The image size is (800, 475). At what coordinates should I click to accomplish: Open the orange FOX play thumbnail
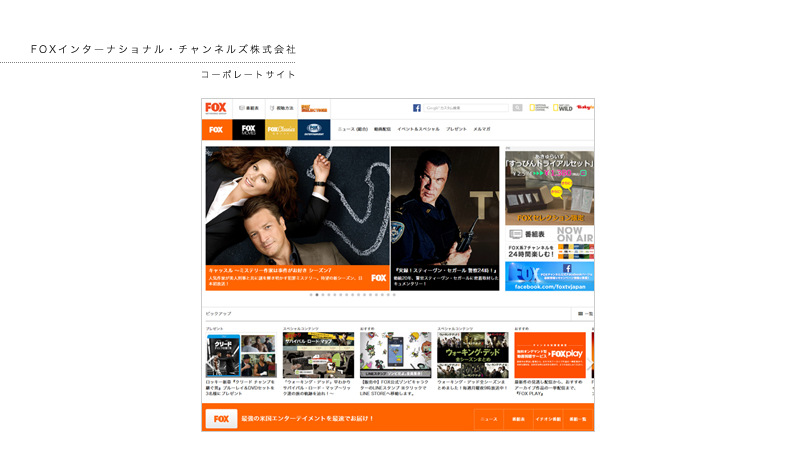pos(550,355)
